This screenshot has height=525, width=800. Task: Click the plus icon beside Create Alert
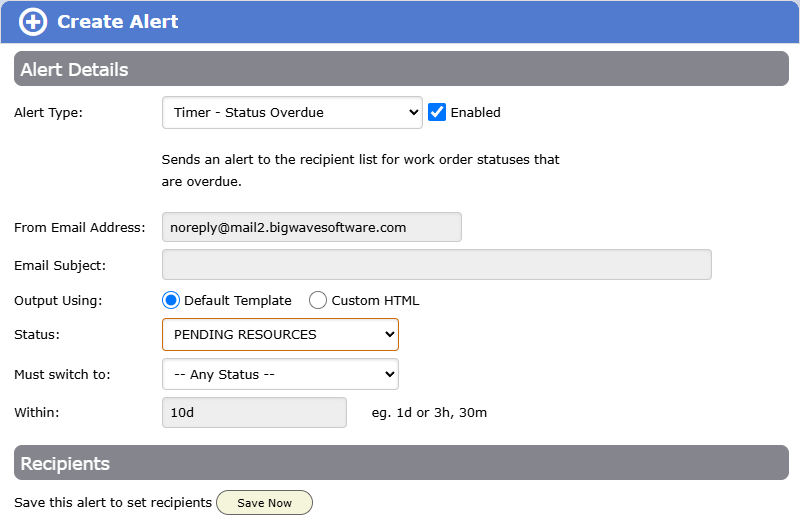[33, 22]
